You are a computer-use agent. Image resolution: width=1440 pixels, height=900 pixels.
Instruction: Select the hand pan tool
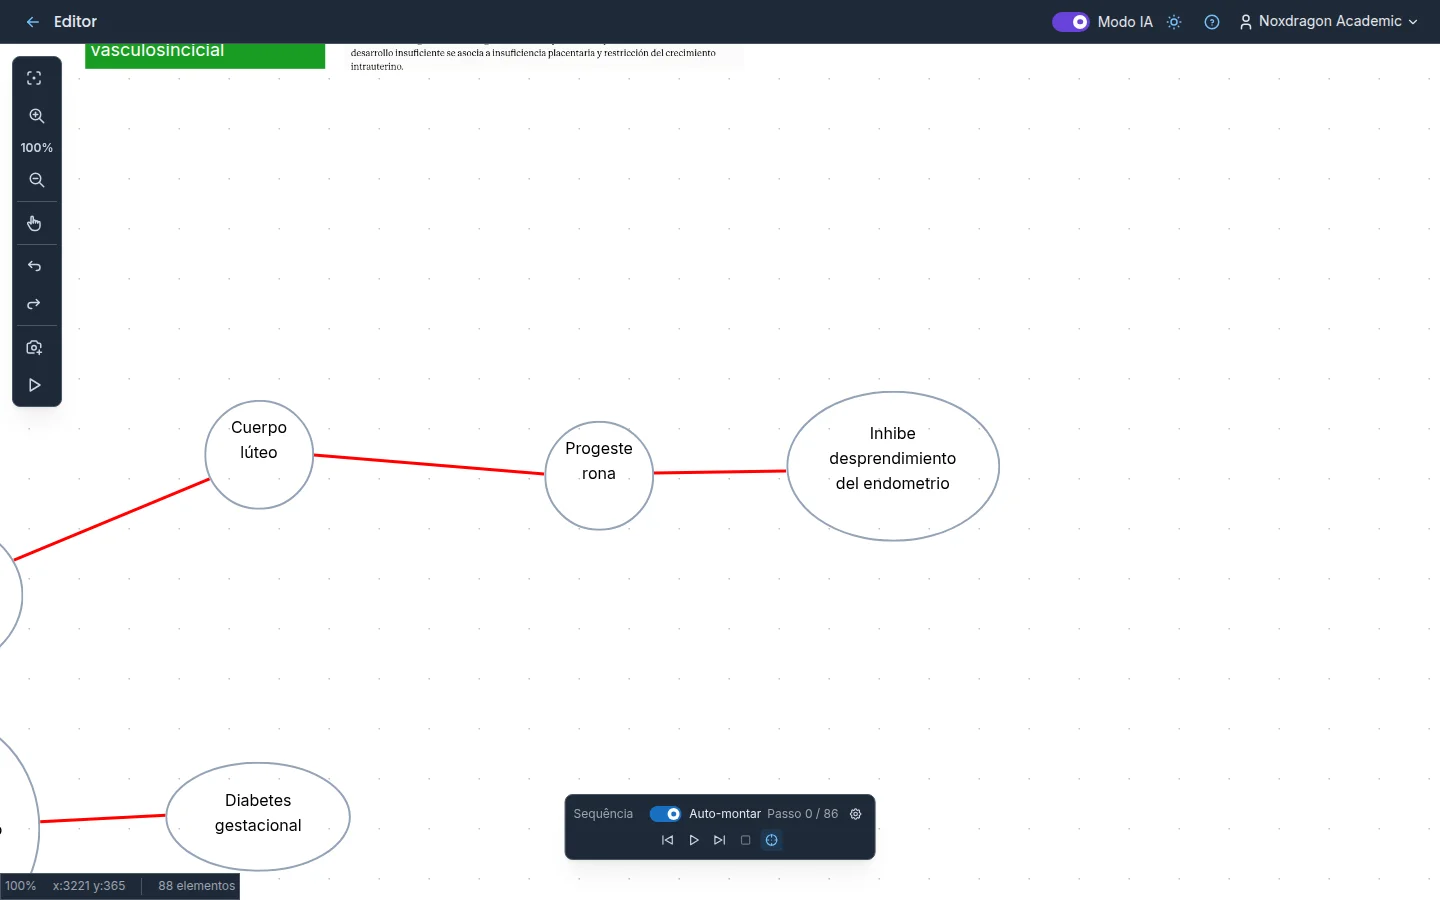point(34,223)
